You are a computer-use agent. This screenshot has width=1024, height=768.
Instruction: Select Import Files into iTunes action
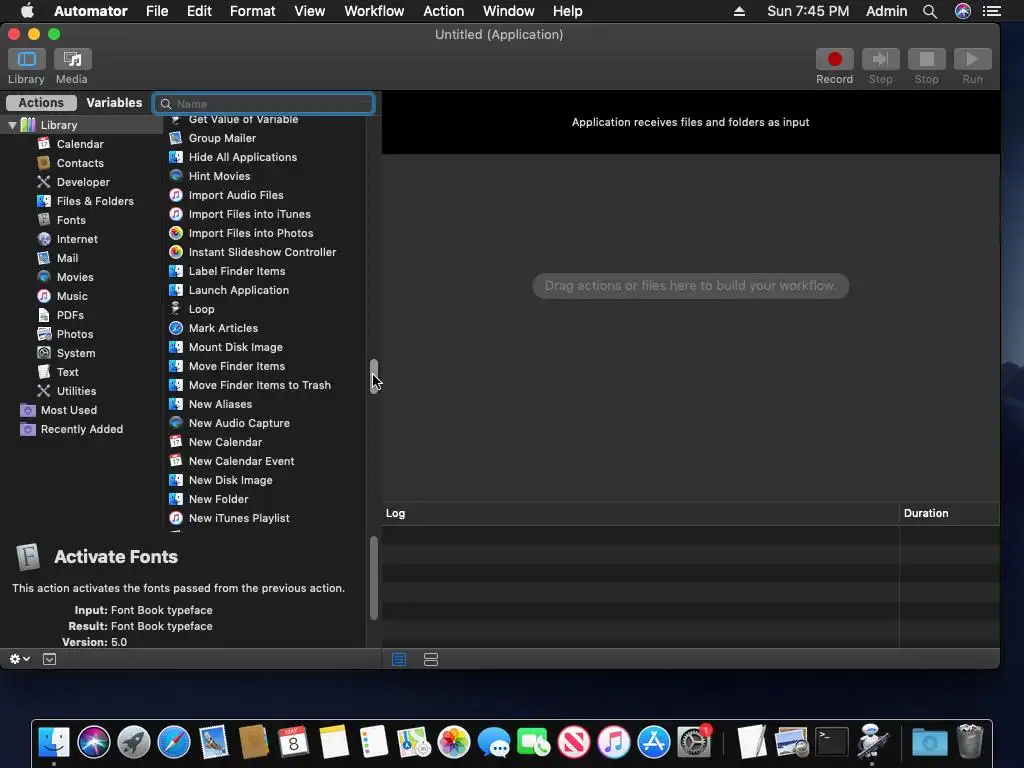pos(249,214)
